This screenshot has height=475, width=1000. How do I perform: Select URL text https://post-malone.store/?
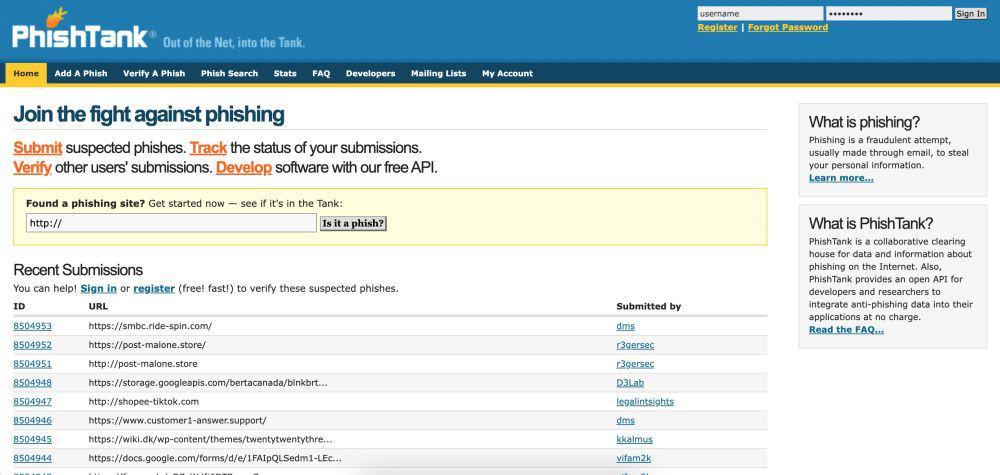point(147,345)
